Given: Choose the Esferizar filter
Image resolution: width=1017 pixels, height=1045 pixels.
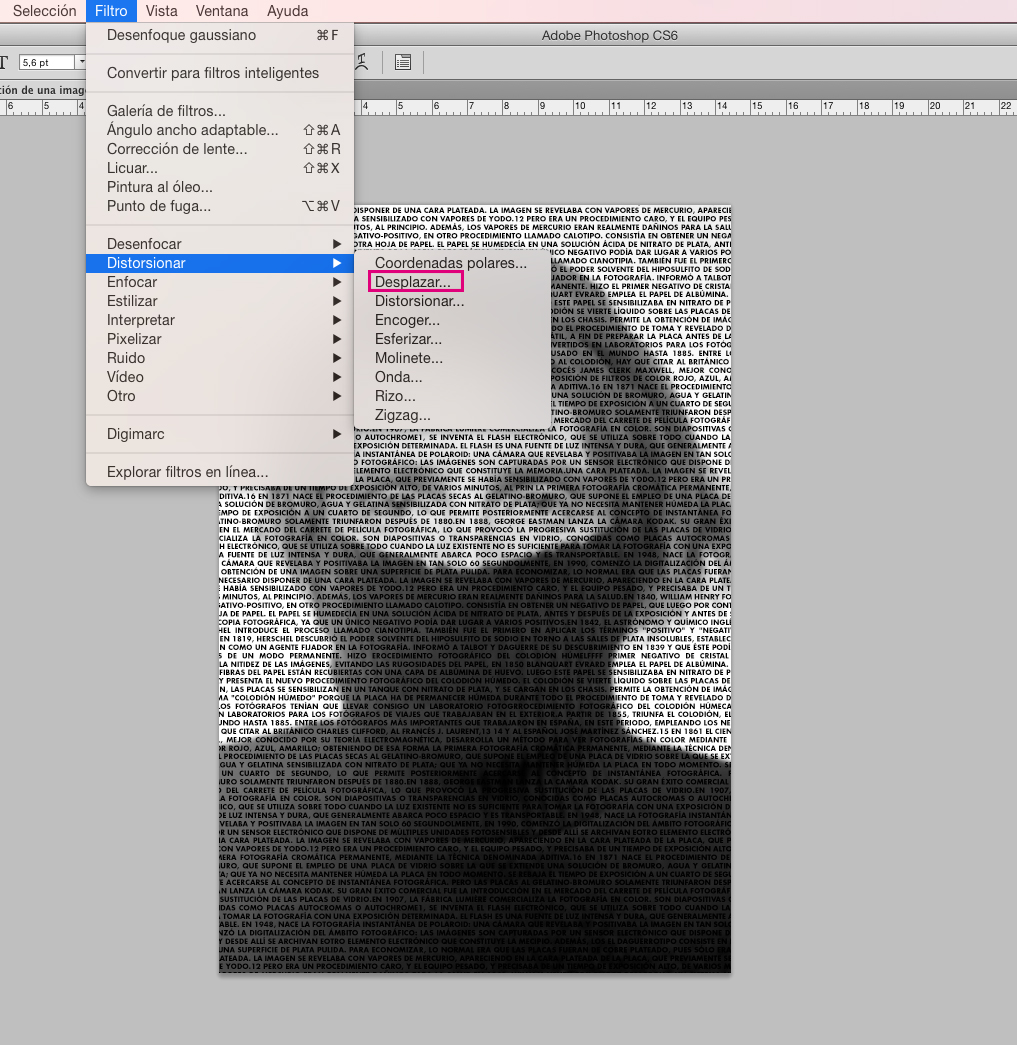Looking at the screenshot, I should pyautogui.click(x=453, y=339).
